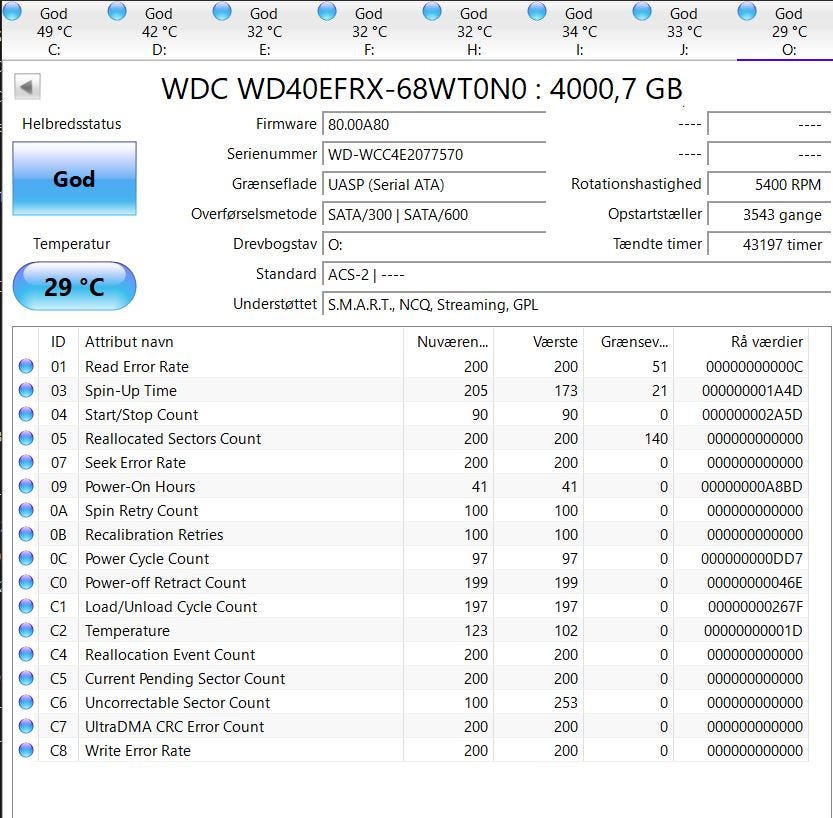Click the status orb for Power Cycle Count
Viewport: 833px width, 818px height.
tap(26, 558)
